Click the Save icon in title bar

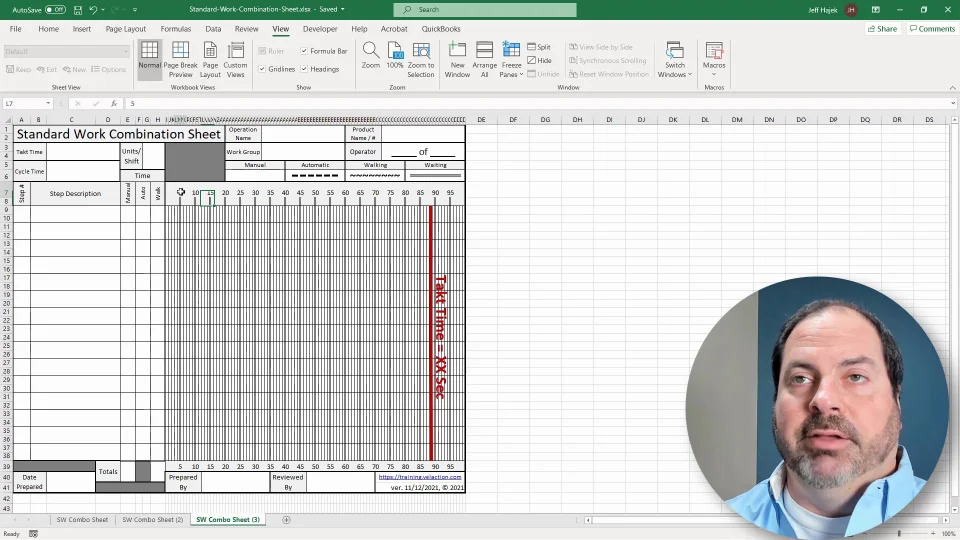coord(76,10)
